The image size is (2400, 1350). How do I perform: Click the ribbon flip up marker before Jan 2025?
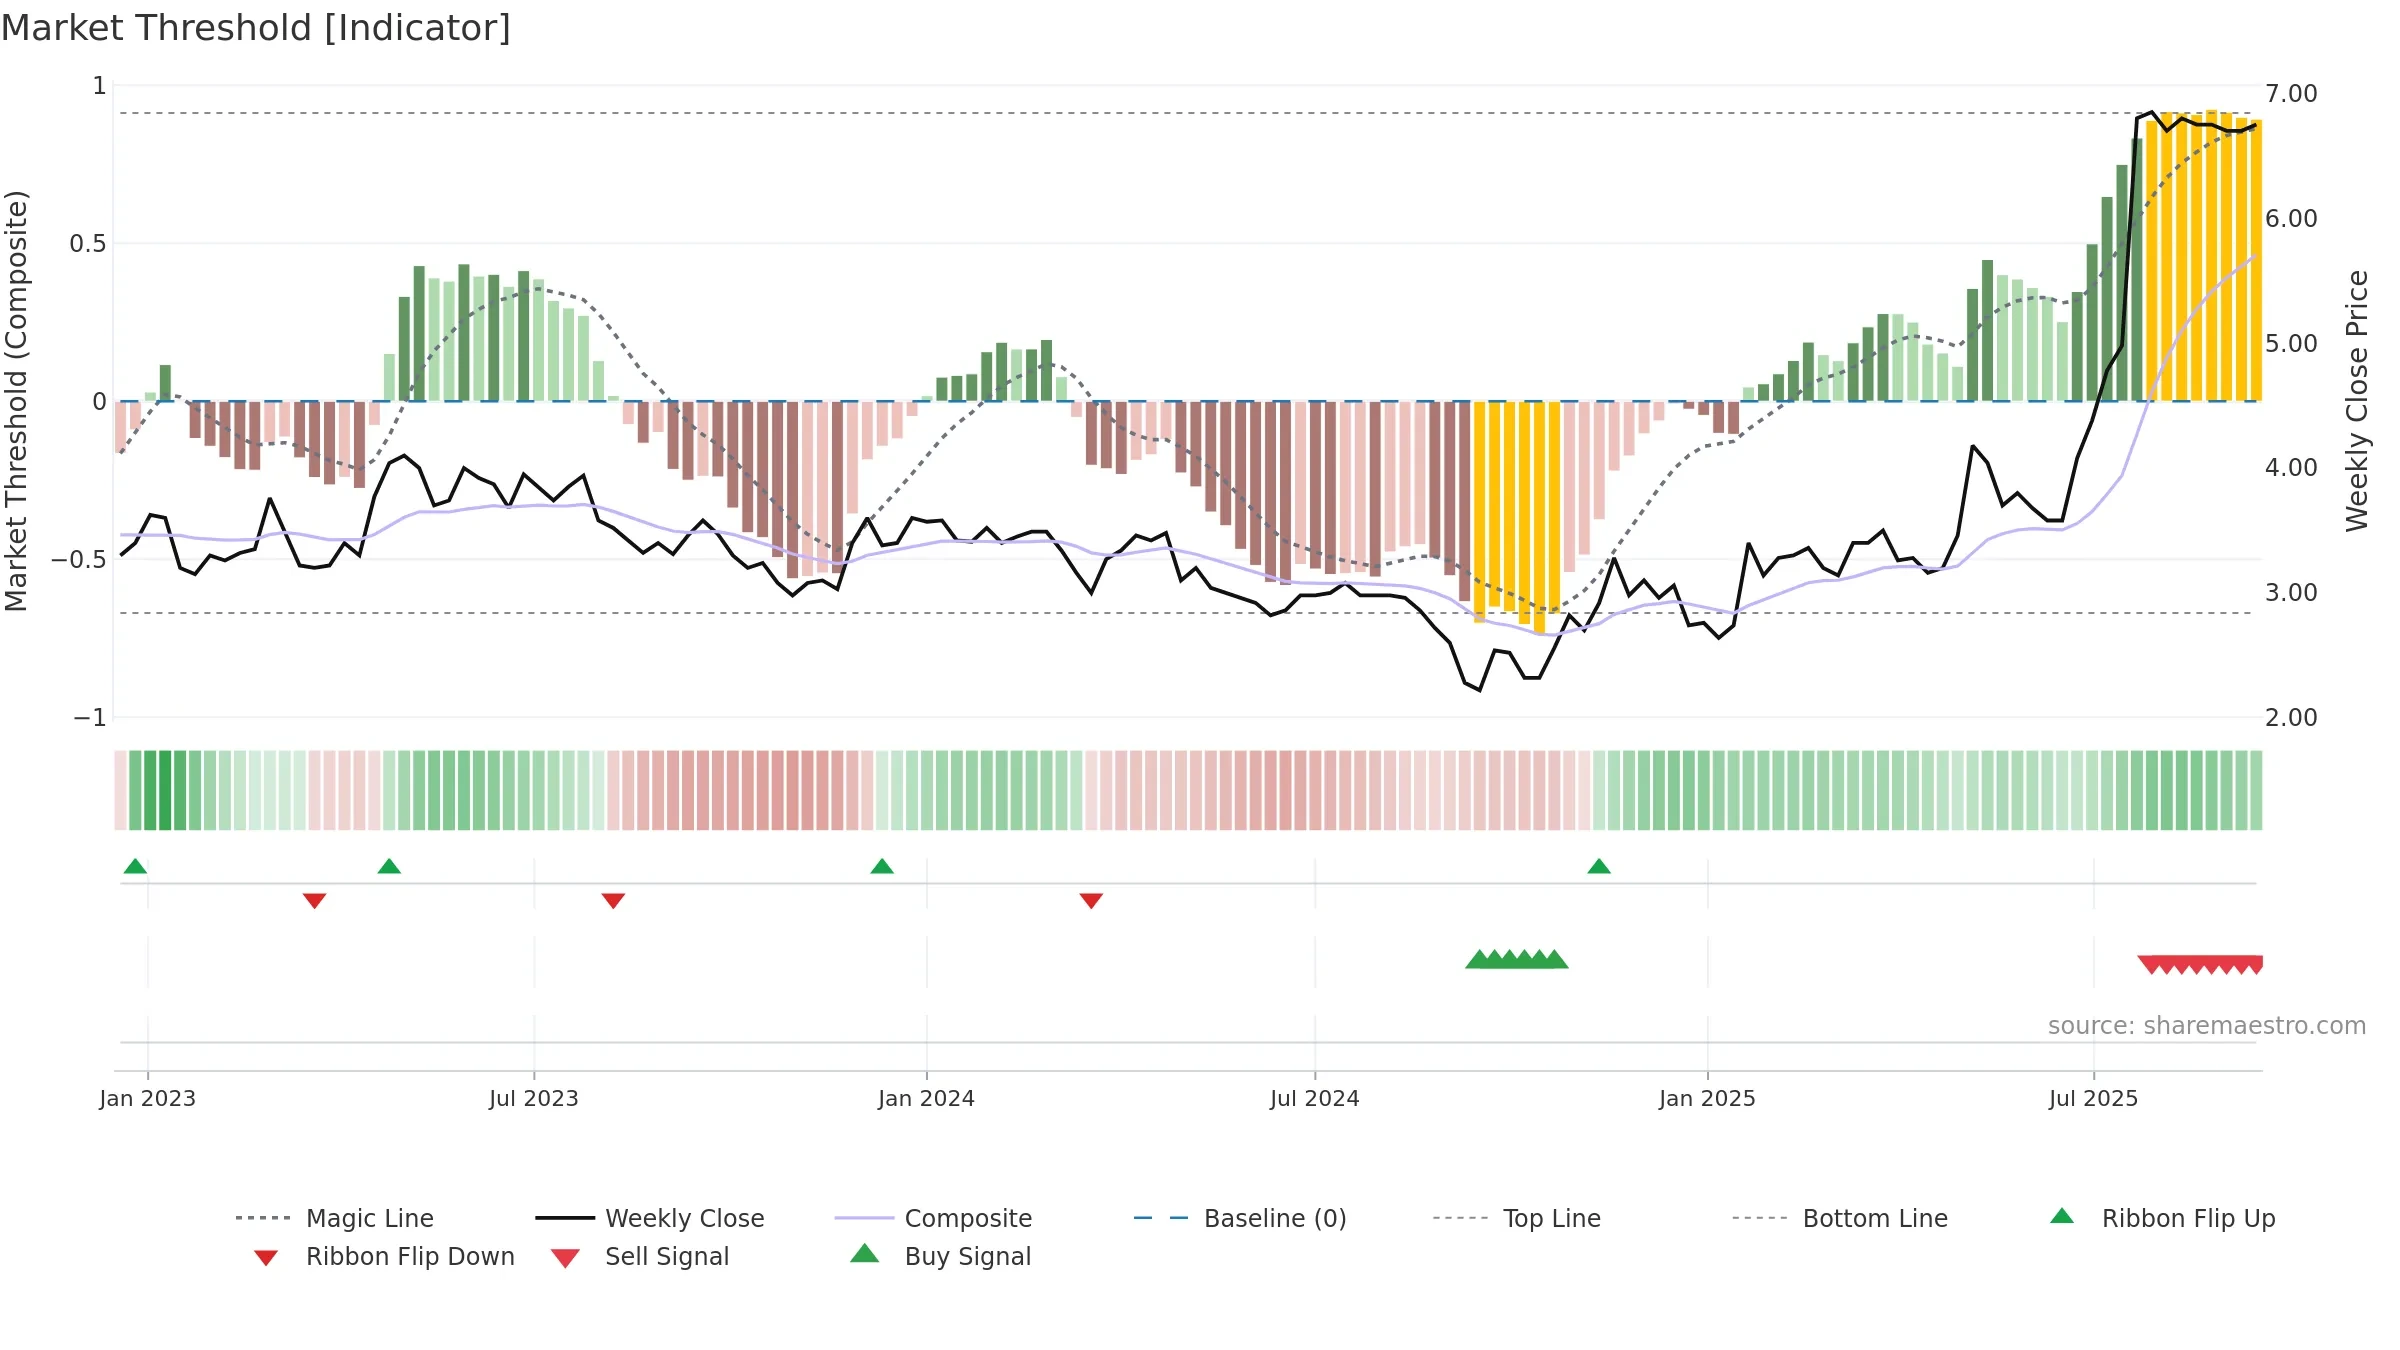pyautogui.click(x=1599, y=866)
